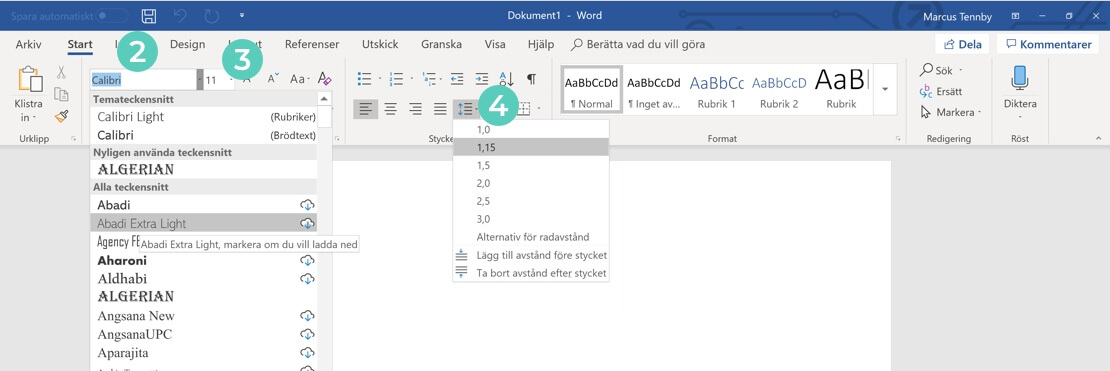Click the font name box showing Calibri

pos(144,80)
